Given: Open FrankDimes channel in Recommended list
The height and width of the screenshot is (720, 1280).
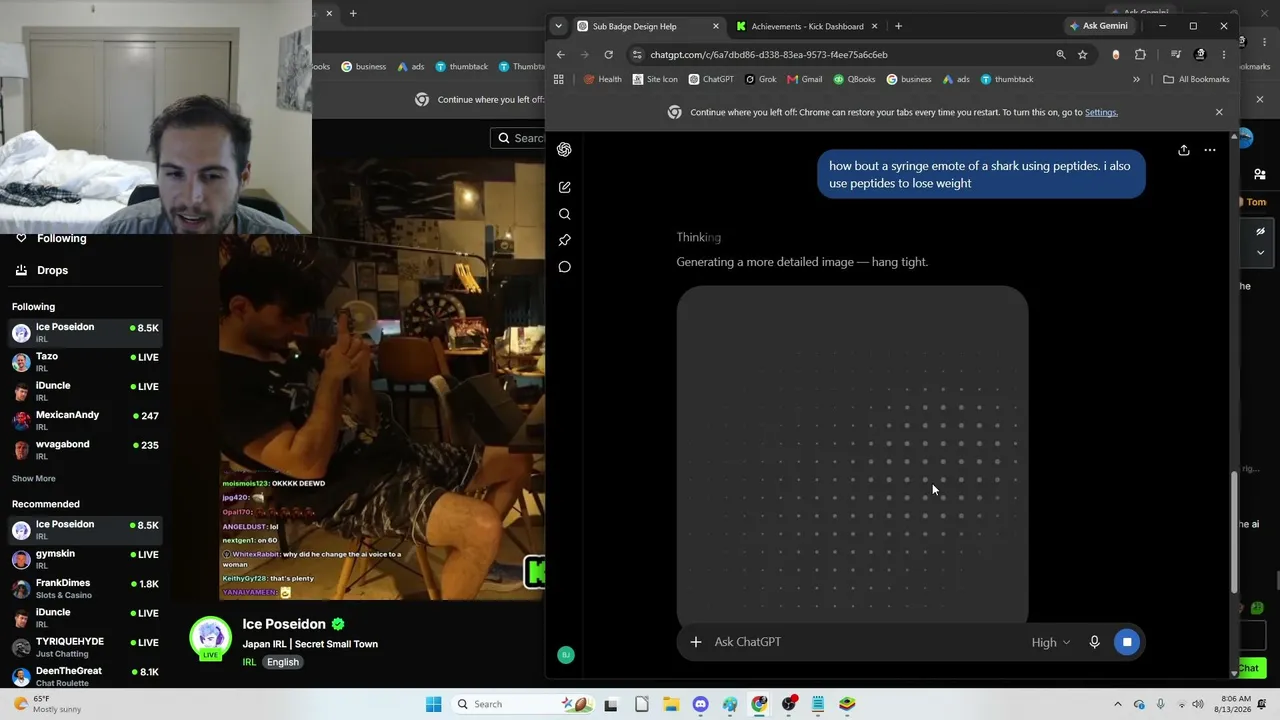Looking at the screenshot, I should 85,588.
